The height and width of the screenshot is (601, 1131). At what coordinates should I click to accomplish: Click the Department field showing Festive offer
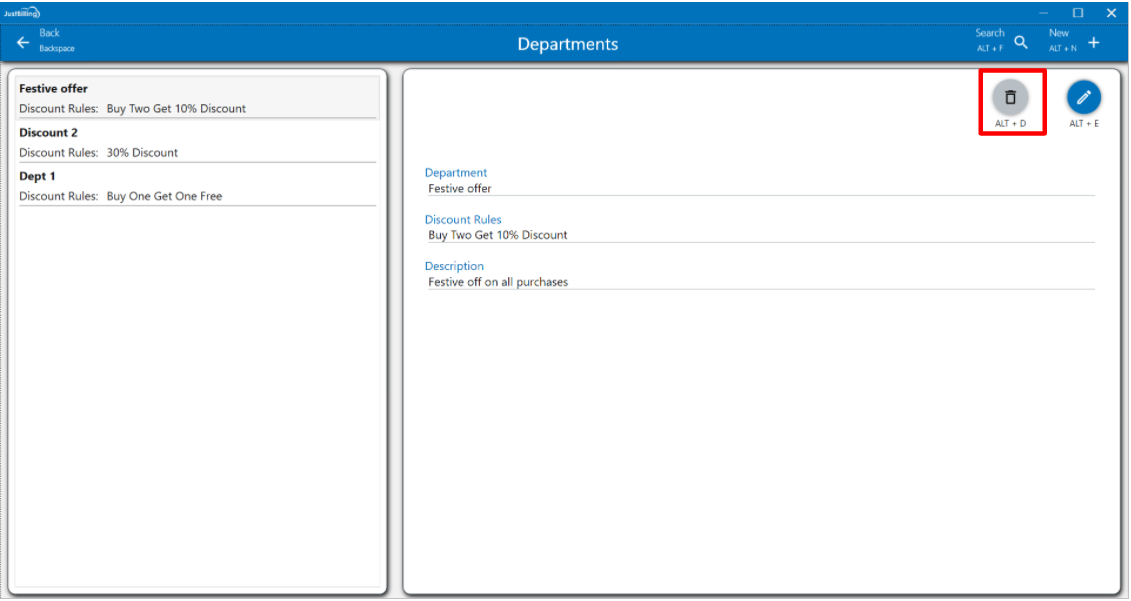[460, 188]
